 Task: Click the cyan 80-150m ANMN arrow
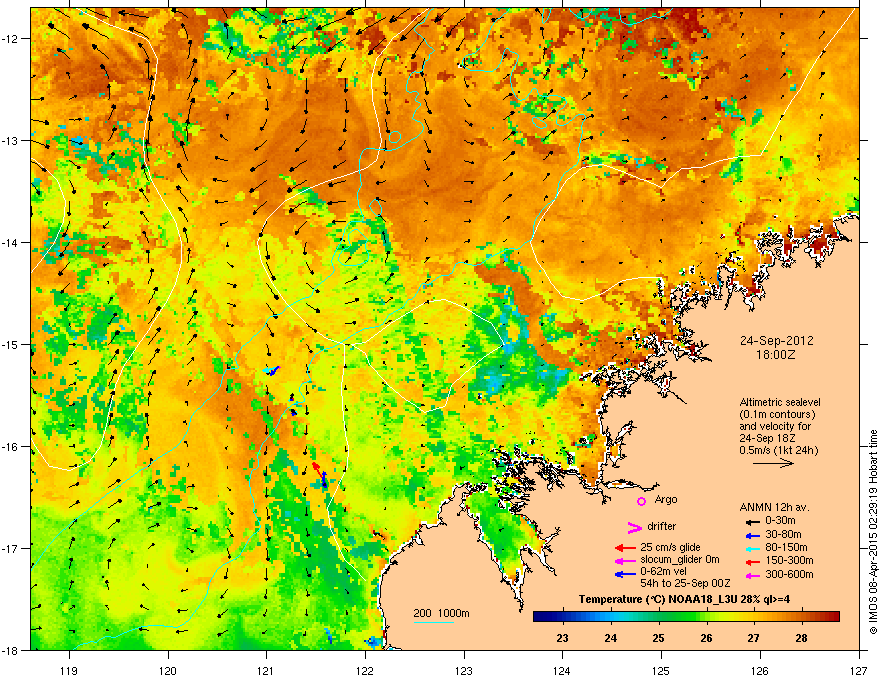(x=753, y=549)
